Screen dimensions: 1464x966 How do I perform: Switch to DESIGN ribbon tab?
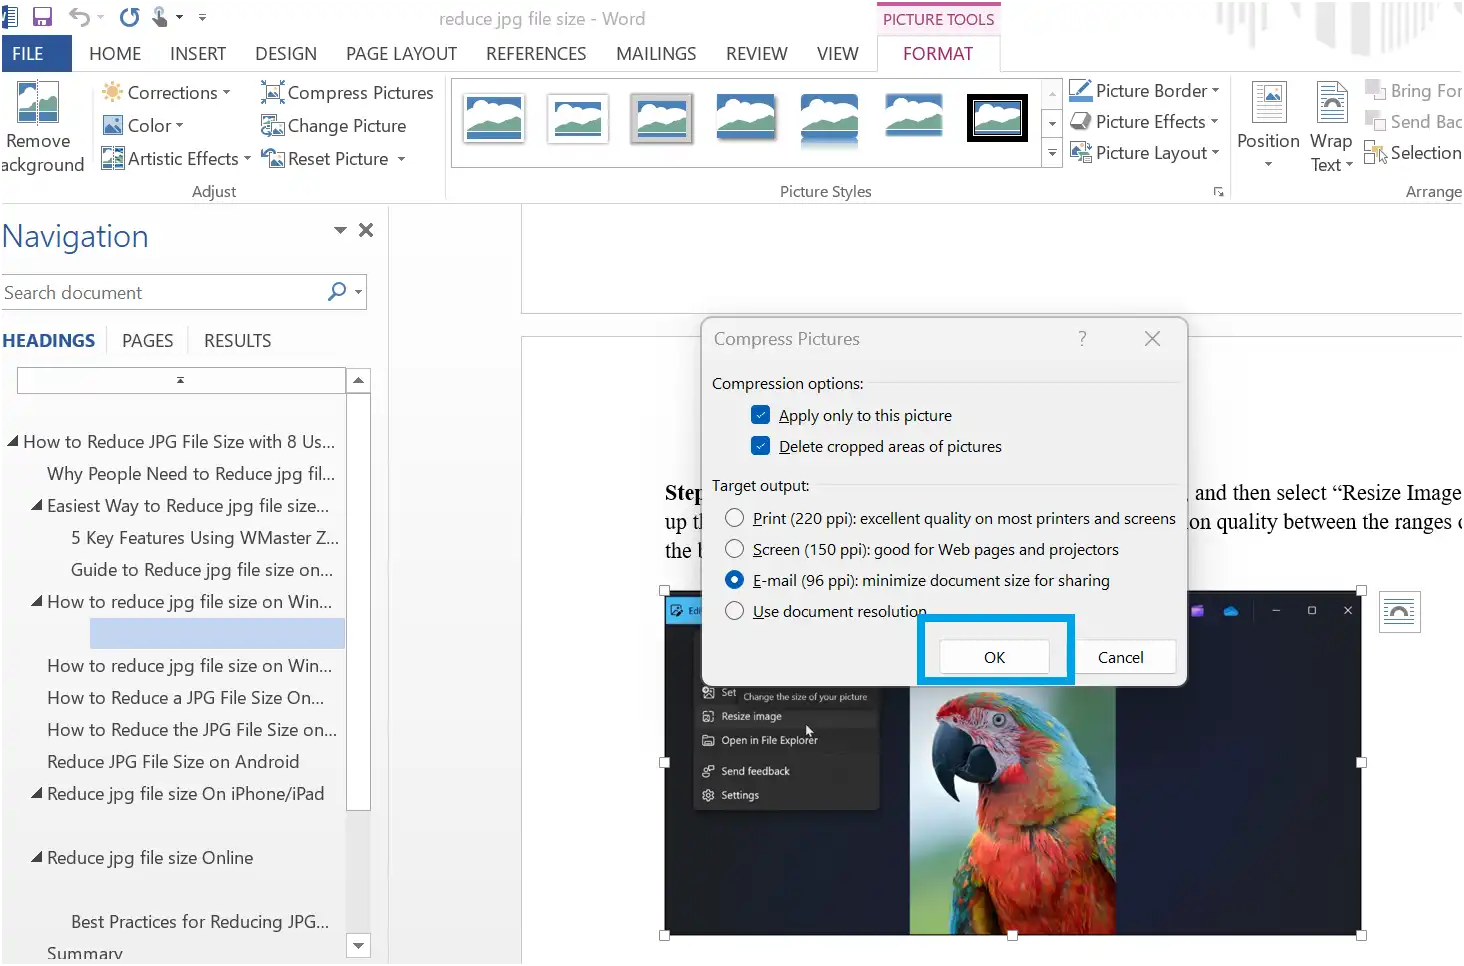pos(286,53)
